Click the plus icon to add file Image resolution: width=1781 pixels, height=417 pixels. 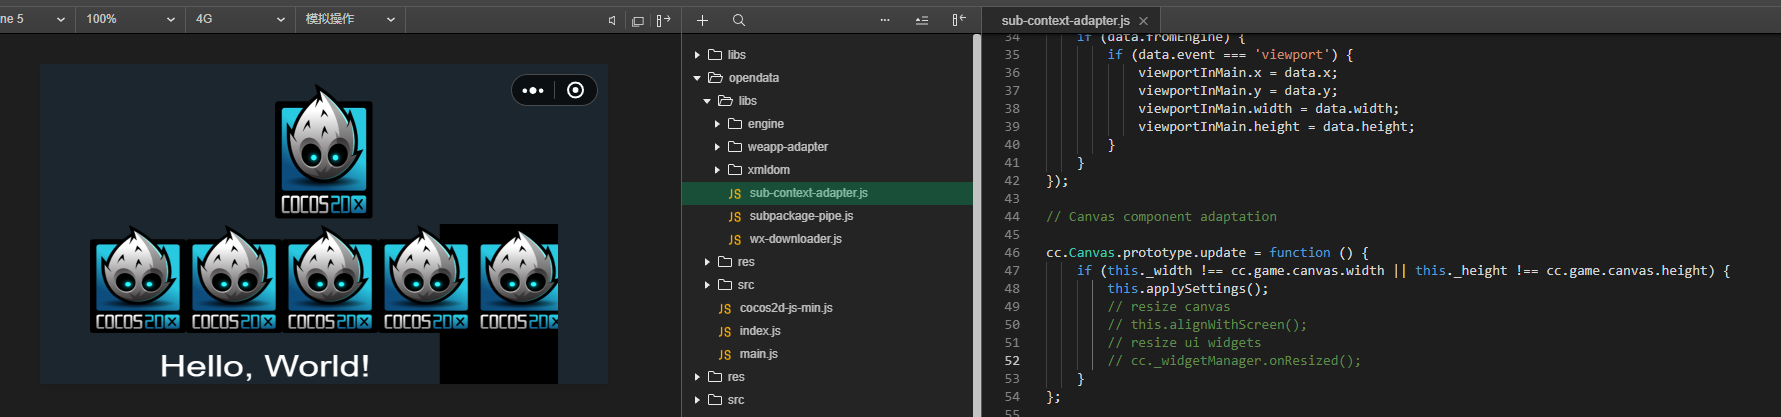point(702,20)
